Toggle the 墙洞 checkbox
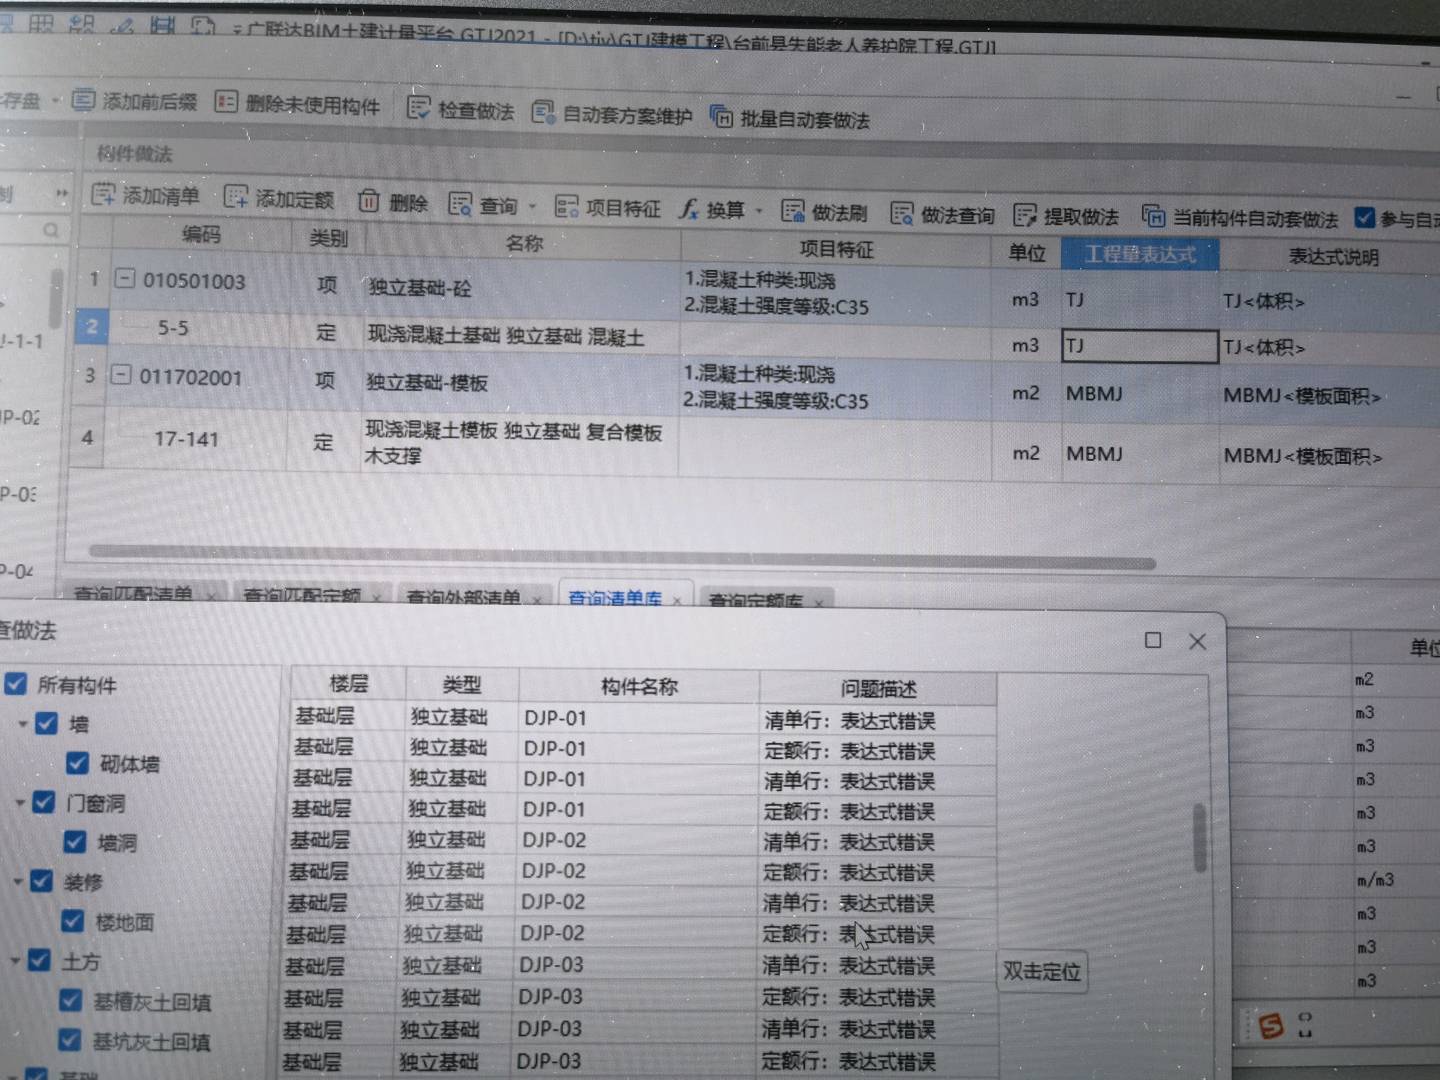This screenshot has width=1440, height=1080. coord(74,842)
